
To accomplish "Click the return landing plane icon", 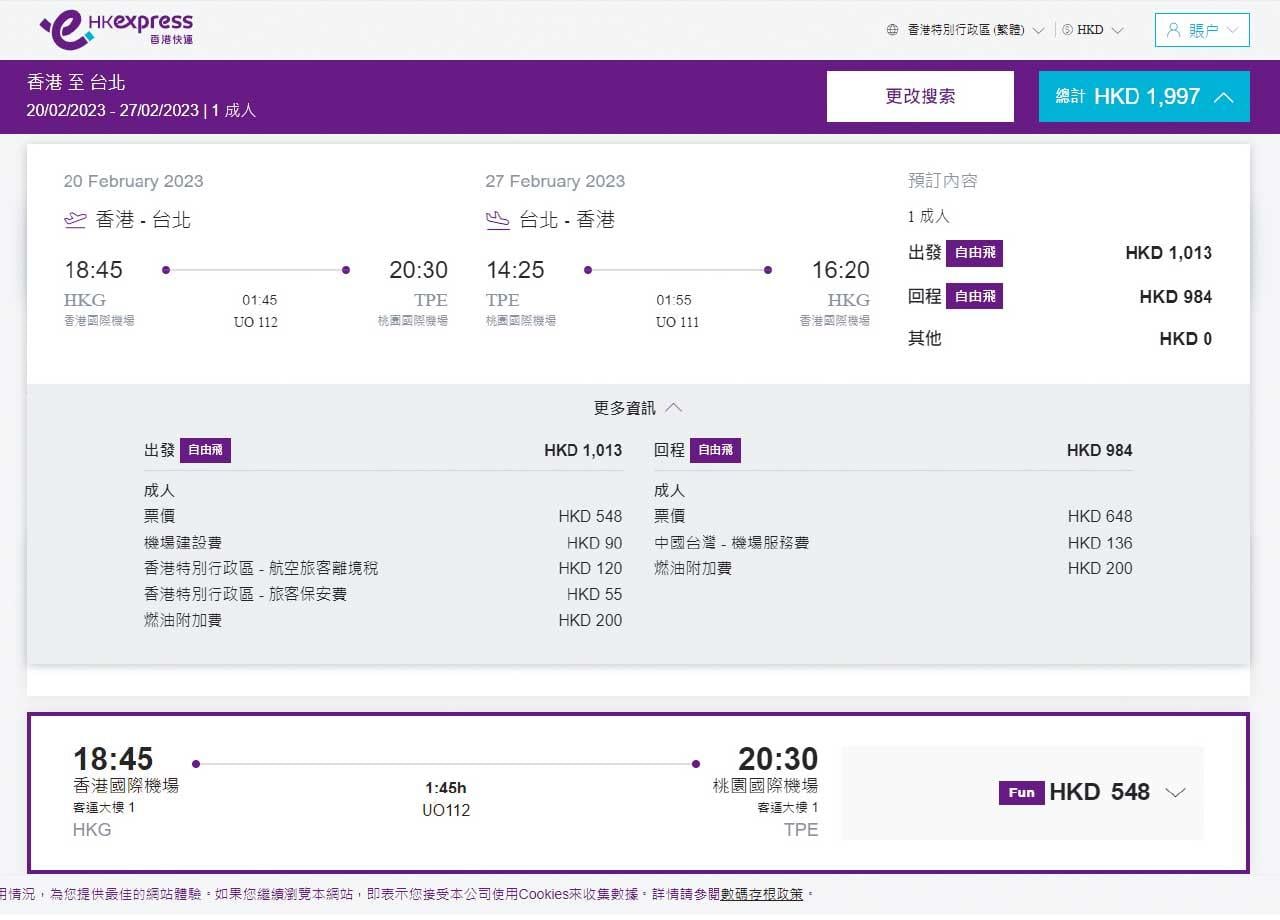I will click(497, 220).
